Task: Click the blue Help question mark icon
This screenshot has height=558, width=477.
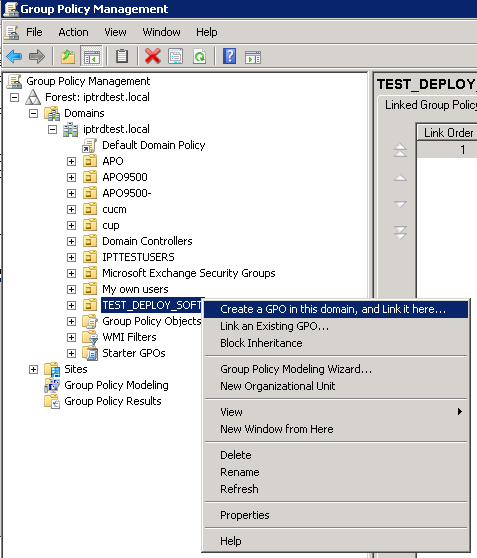Action: pos(230,56)
